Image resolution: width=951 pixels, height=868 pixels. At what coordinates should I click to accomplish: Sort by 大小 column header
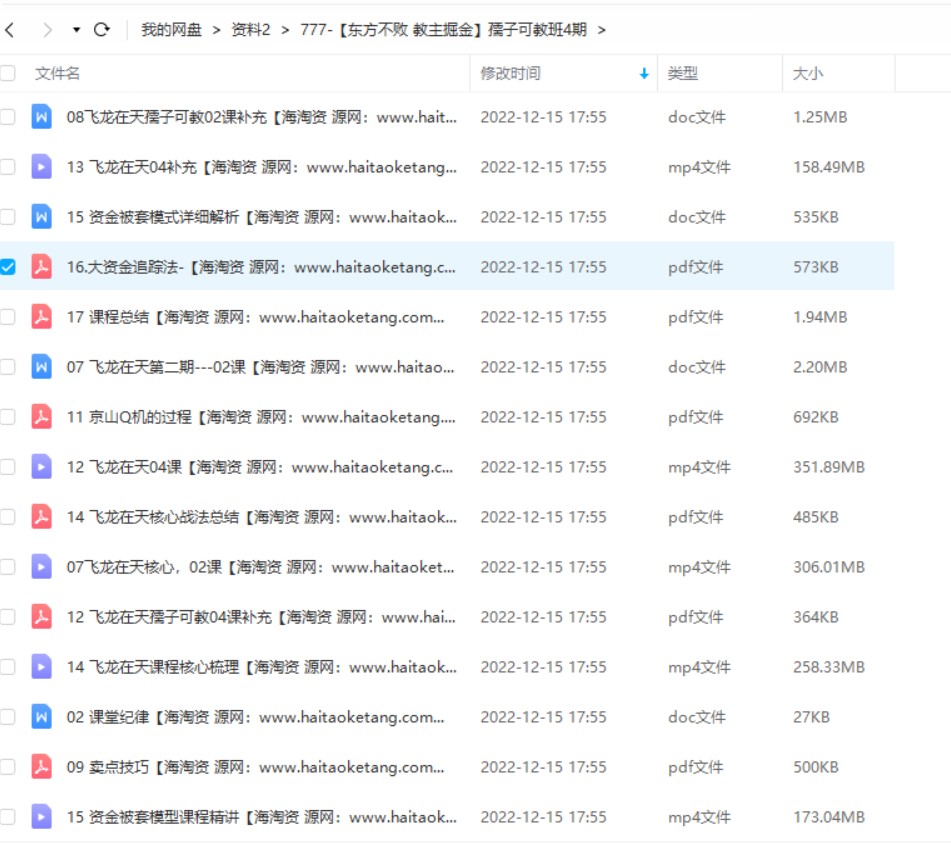click(807, 73)
